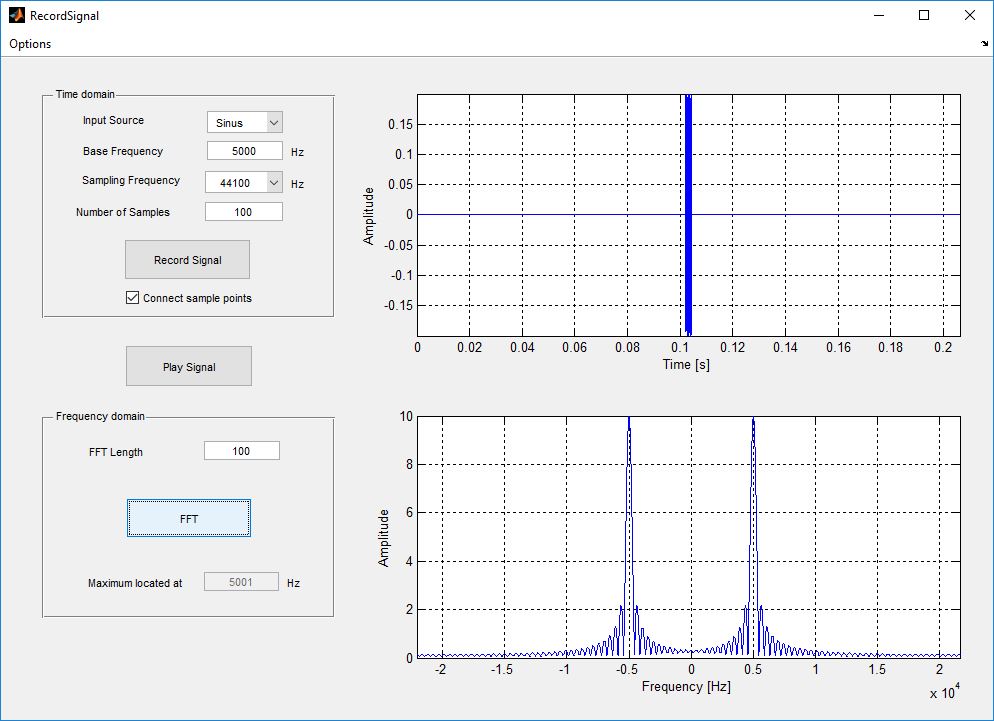Screen dimensions: 994x721
Task: Click the FFT button
Action: (189, 518)
